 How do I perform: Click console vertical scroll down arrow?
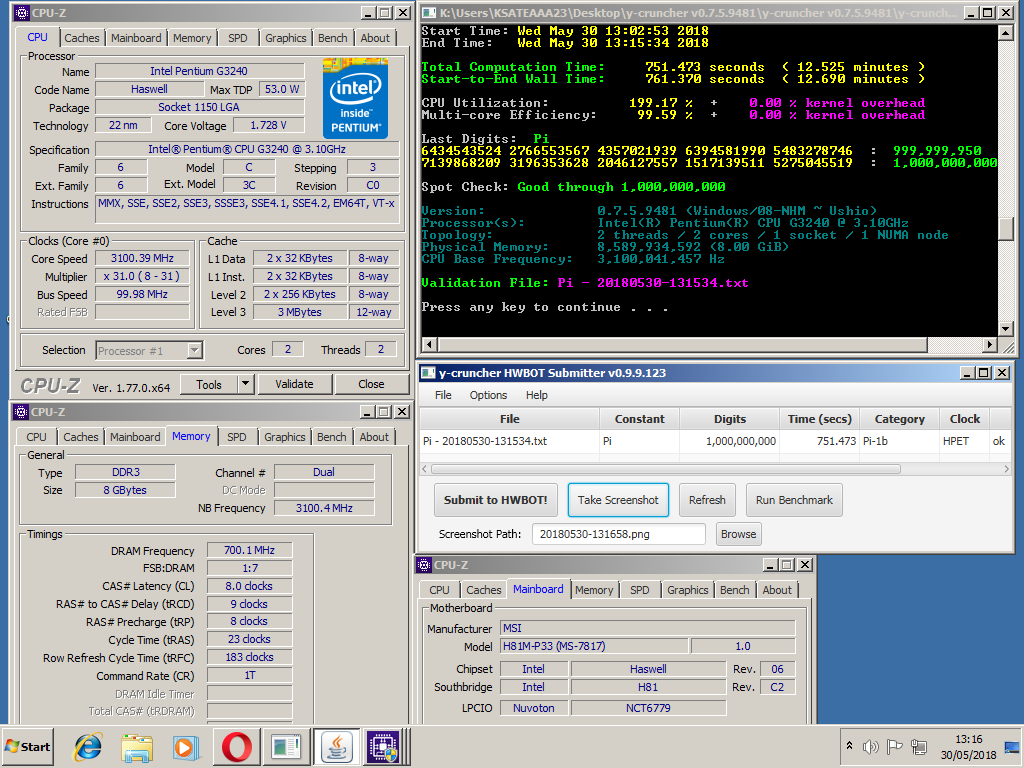pyautogui.click(x=1006, y=329)
